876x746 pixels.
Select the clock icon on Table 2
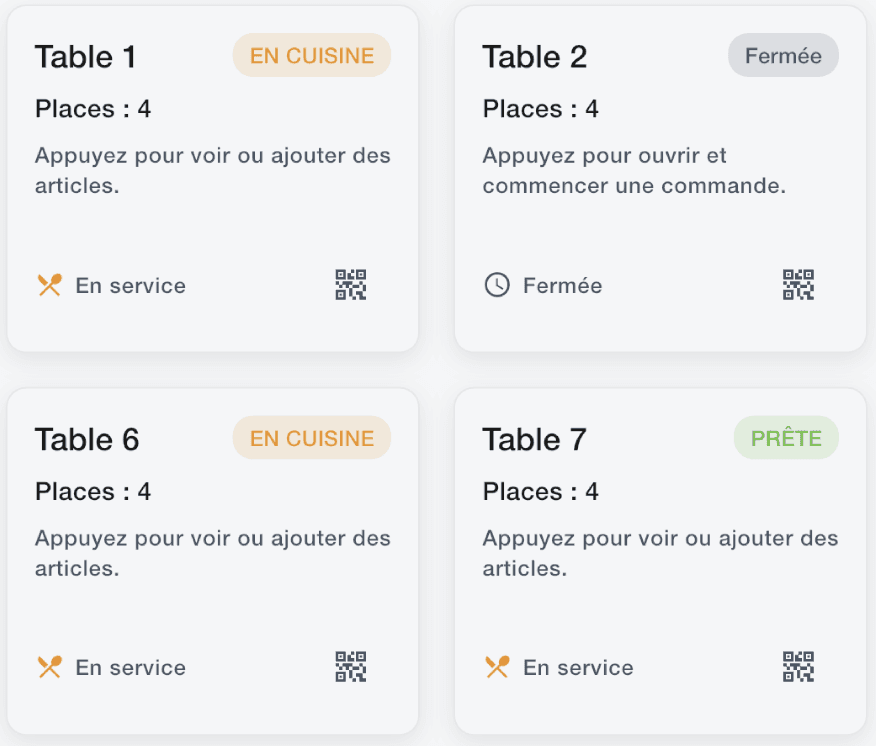coord(495,285)
